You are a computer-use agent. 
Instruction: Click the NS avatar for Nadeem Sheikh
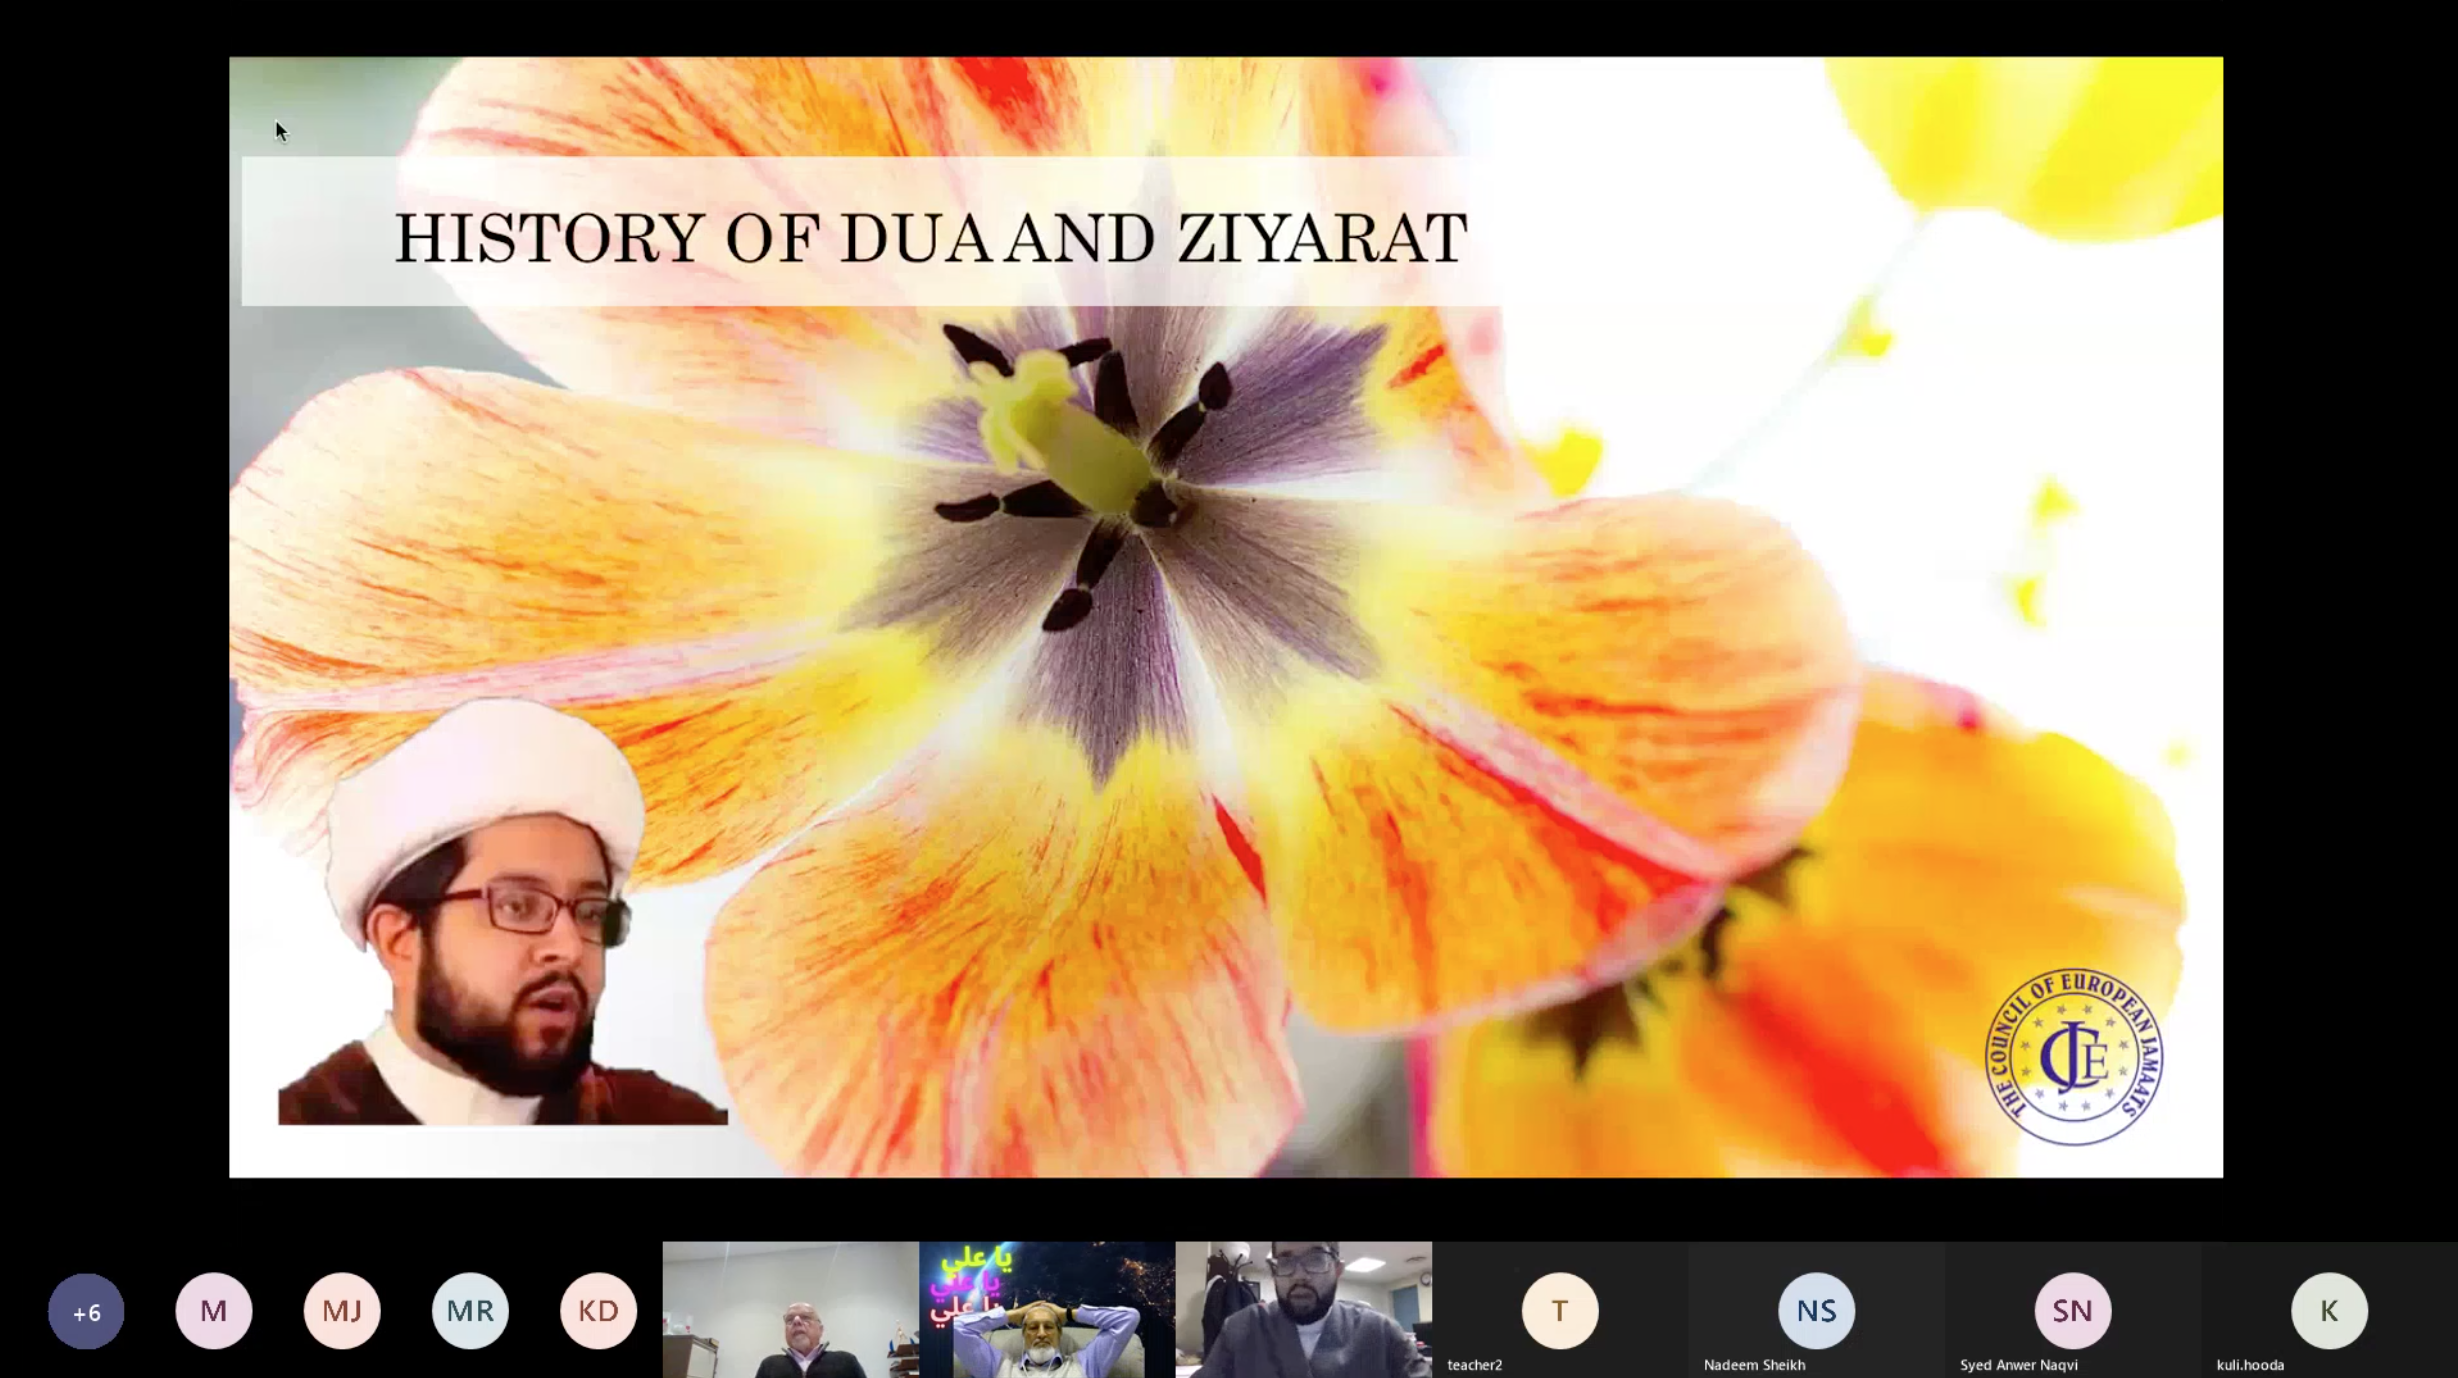point(1816,1310)
